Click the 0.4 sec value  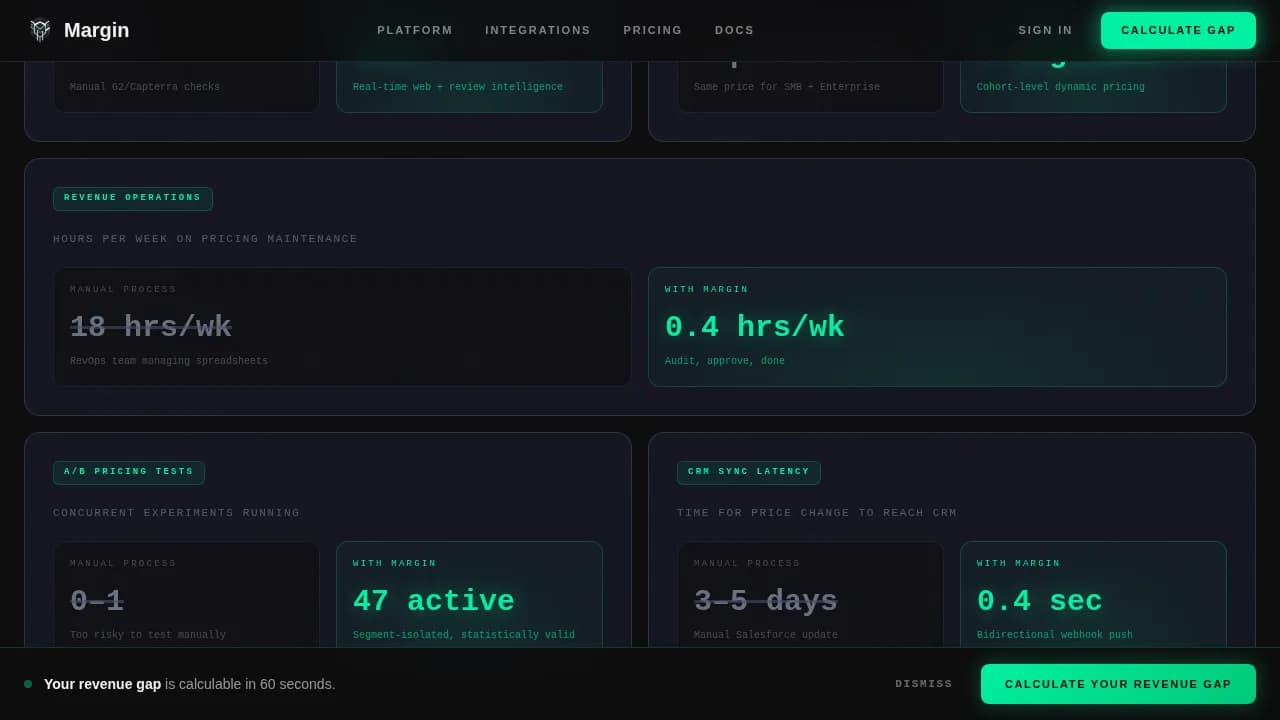click(1040, 601)
